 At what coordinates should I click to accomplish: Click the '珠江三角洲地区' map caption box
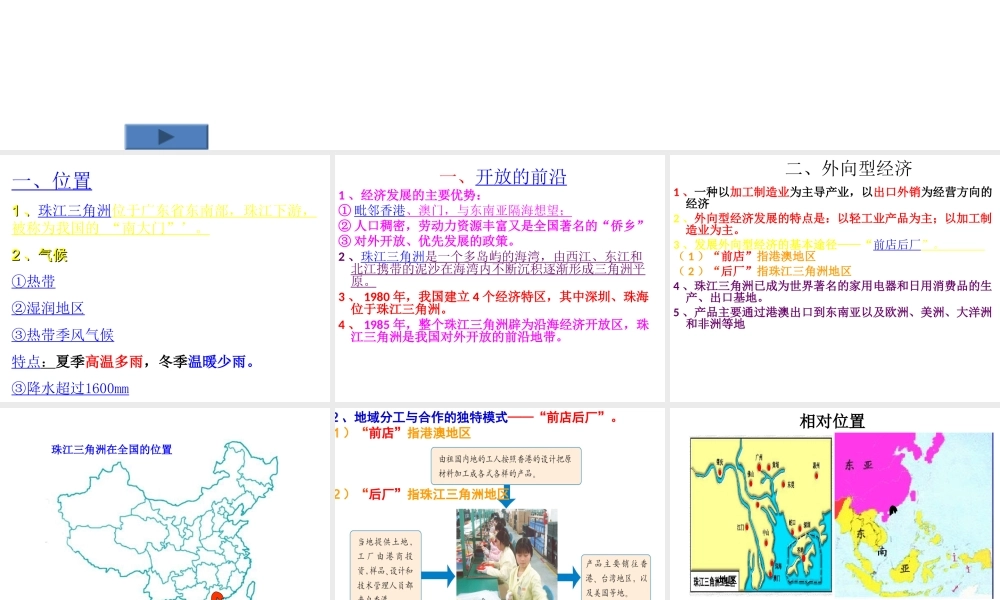[715, 581]
